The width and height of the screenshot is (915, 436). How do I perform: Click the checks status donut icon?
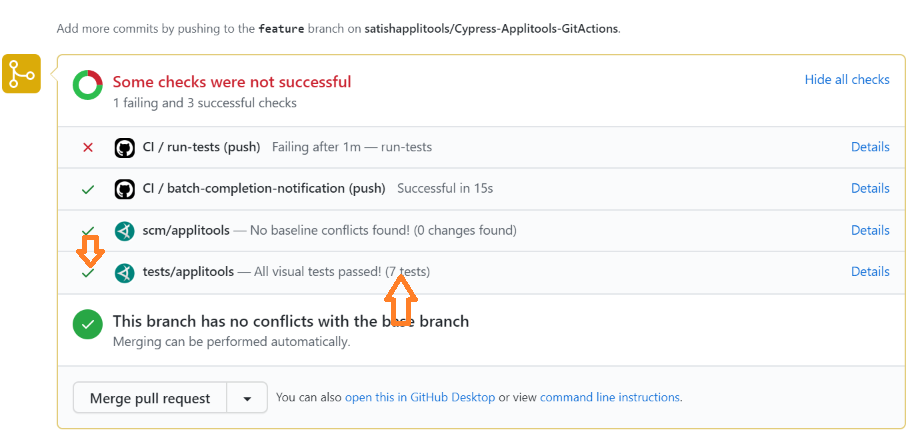point(88,86)
